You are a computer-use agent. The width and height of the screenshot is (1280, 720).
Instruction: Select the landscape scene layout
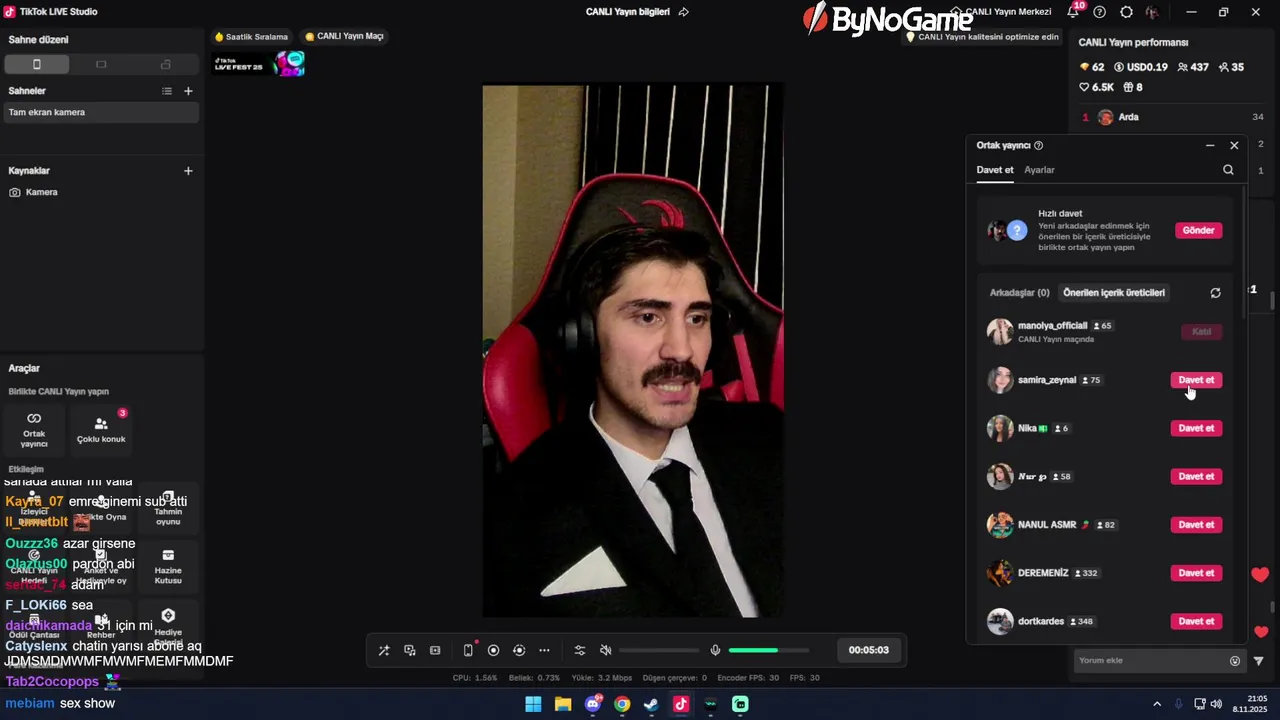pos(101,64)
